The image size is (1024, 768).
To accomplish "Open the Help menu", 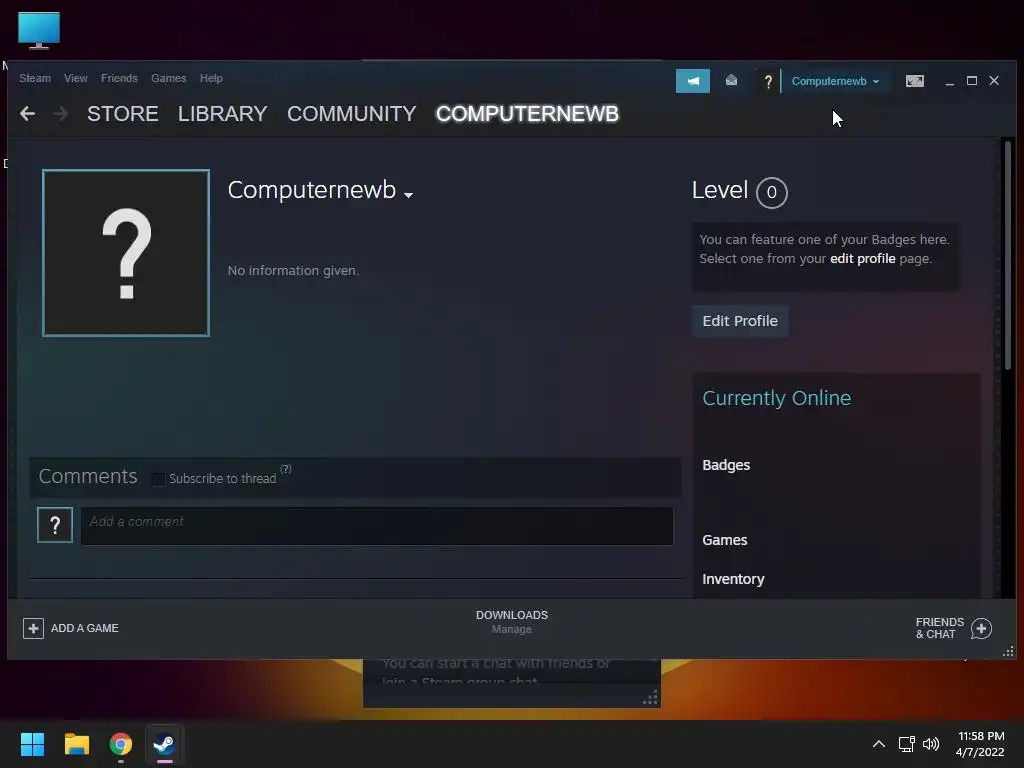I will click(x=211, y=78).
